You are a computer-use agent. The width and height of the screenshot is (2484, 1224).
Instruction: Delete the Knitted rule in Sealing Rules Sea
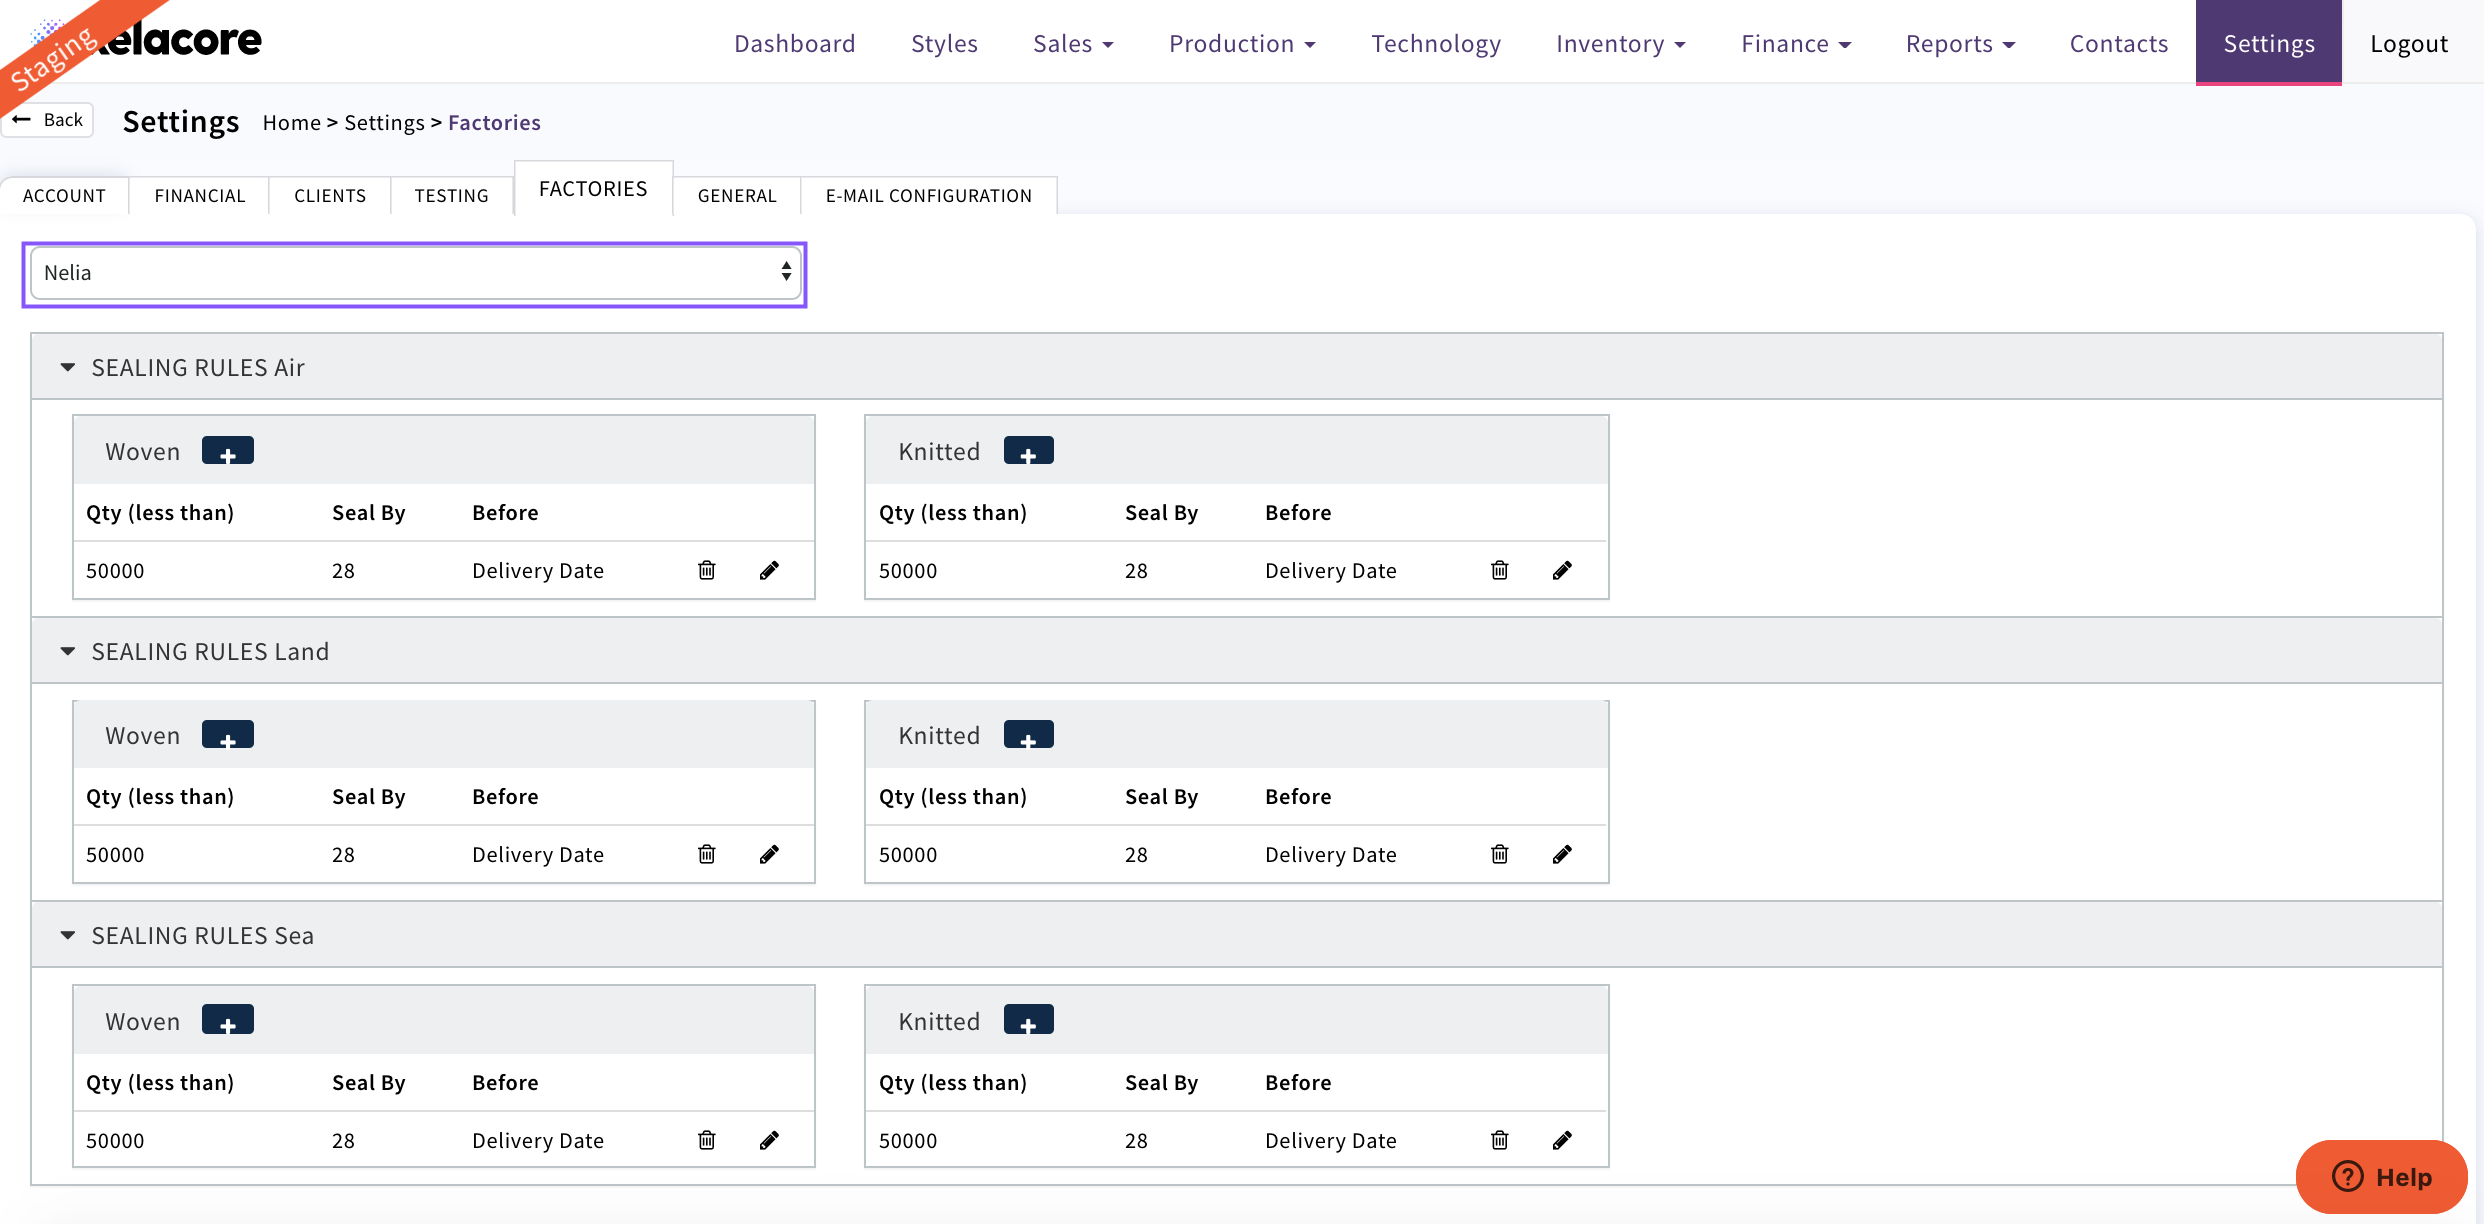pos(1499,1140)
